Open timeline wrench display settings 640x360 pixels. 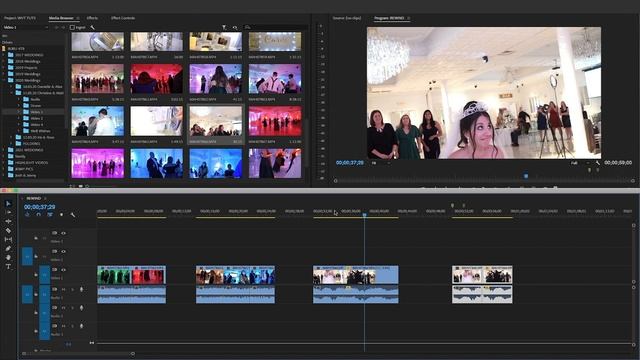pyautogui.click(x=73, y=215)
